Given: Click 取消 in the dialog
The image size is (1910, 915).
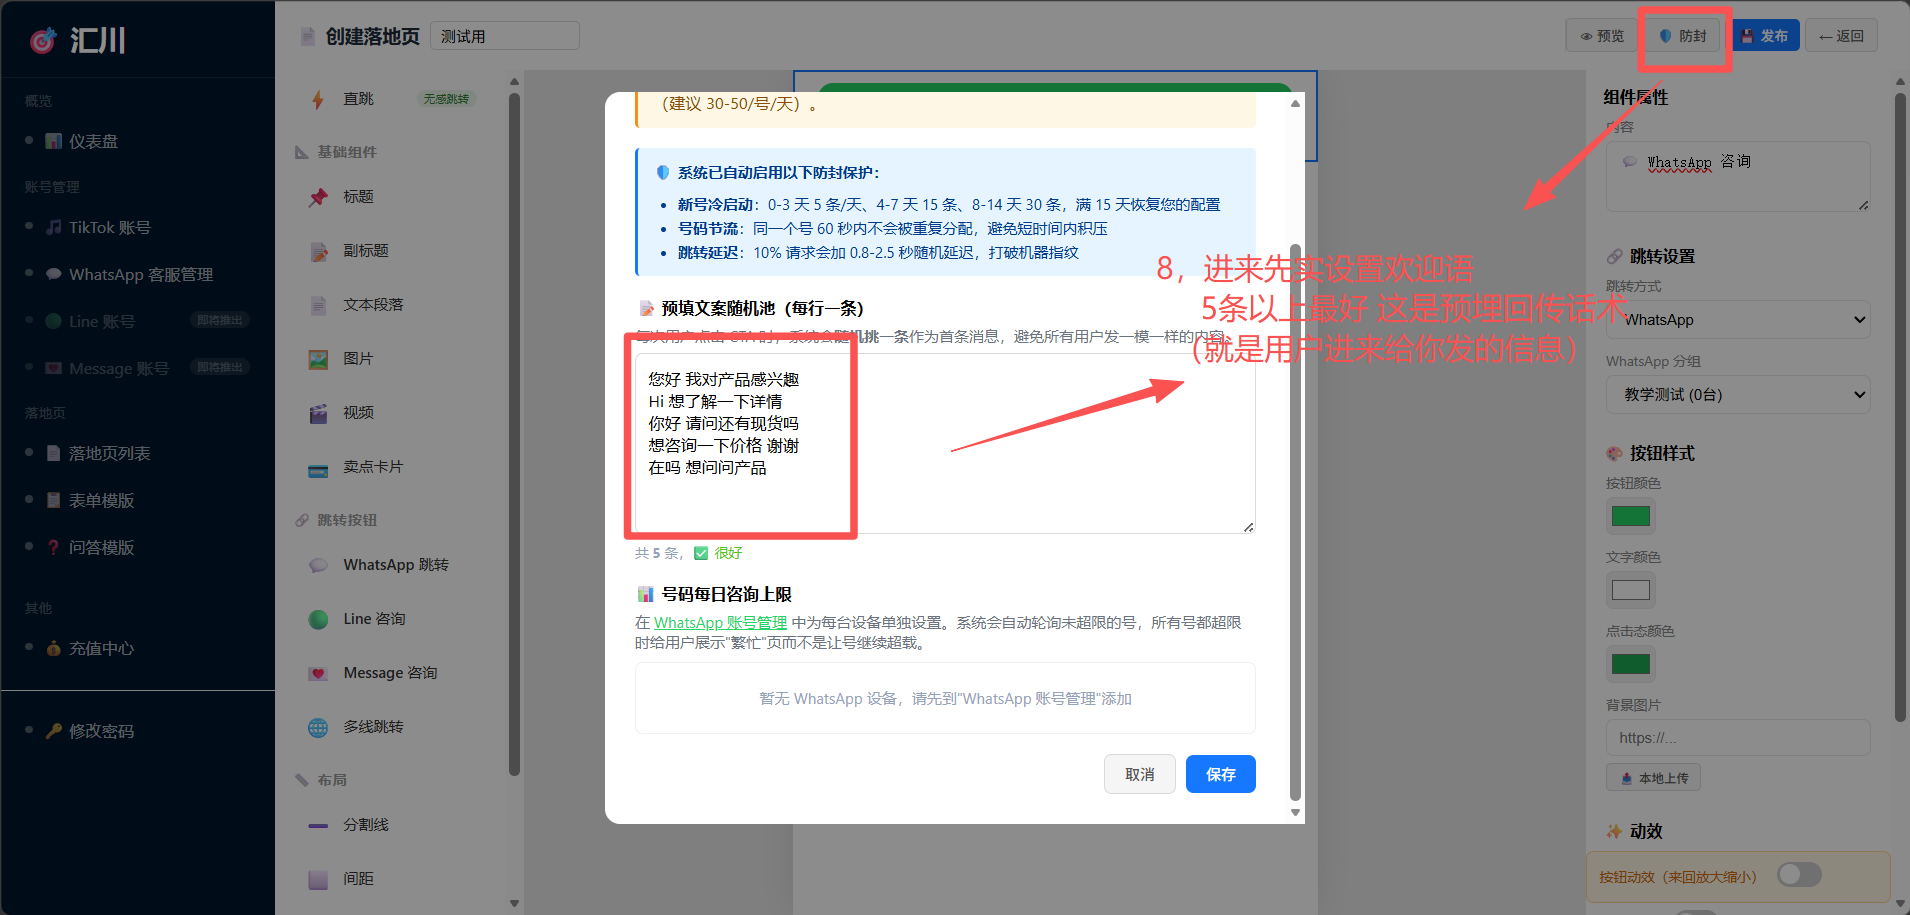Looking at the screenshot, I should pos(1139,774).
